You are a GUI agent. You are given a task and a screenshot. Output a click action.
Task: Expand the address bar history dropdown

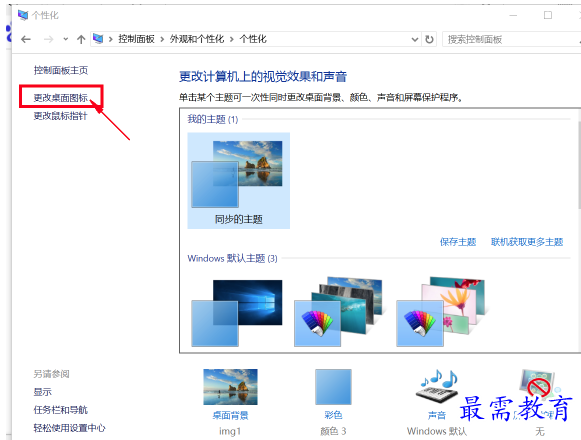click(x=415, y=39)
